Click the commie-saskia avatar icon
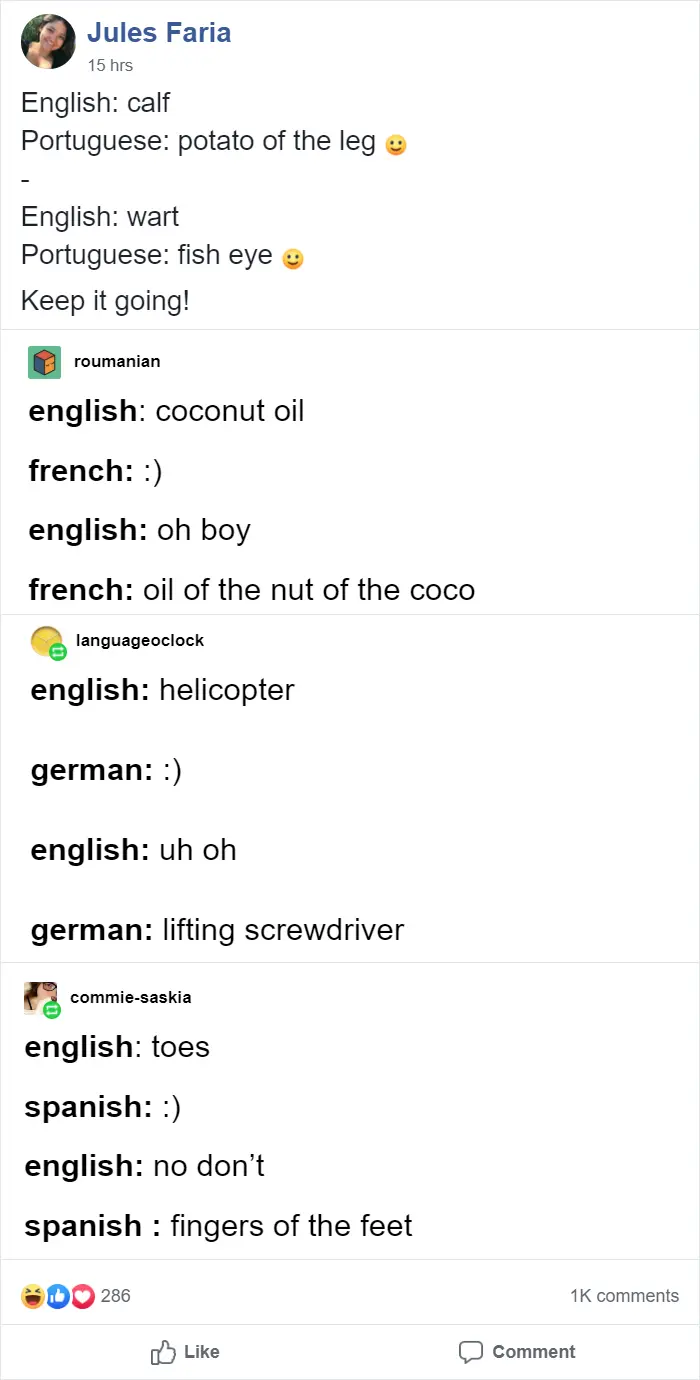 tap(43, 999)
